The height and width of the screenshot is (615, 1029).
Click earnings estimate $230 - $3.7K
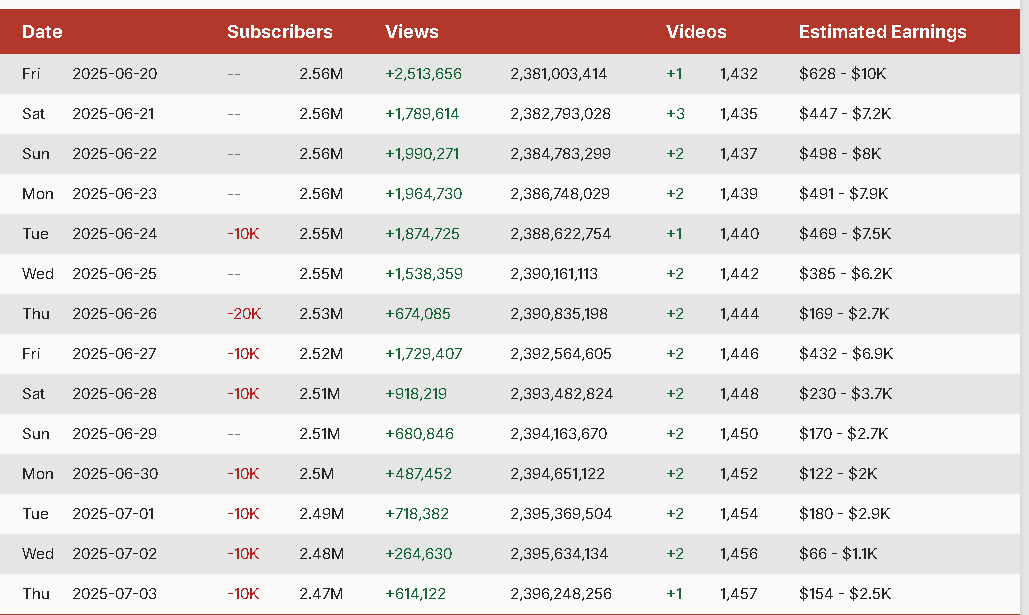pyautogui.click(x=845, y=394)
